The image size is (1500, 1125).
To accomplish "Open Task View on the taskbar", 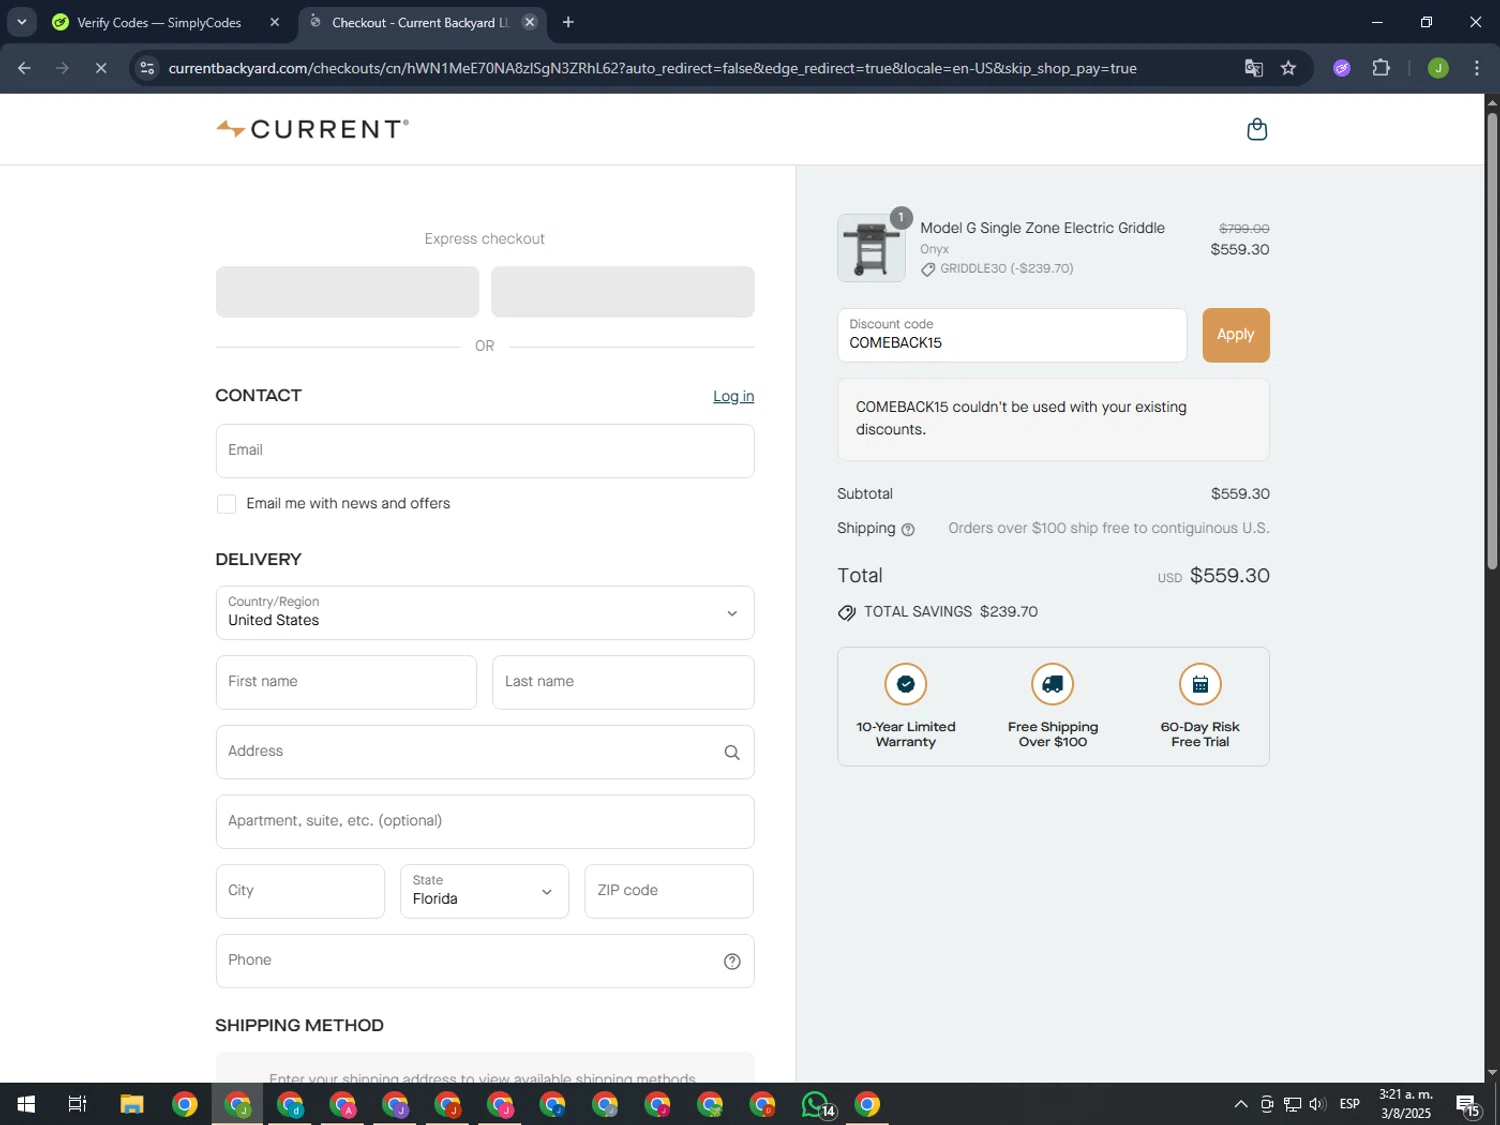I will click(77, 1105).
